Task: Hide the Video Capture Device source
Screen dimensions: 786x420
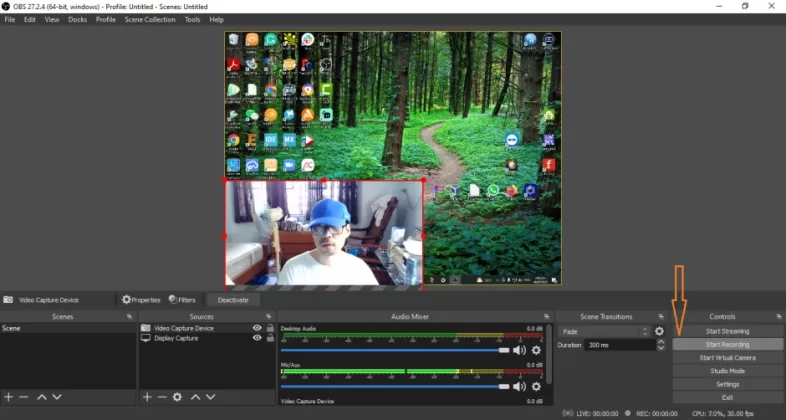Action: (x=257, y=328)
